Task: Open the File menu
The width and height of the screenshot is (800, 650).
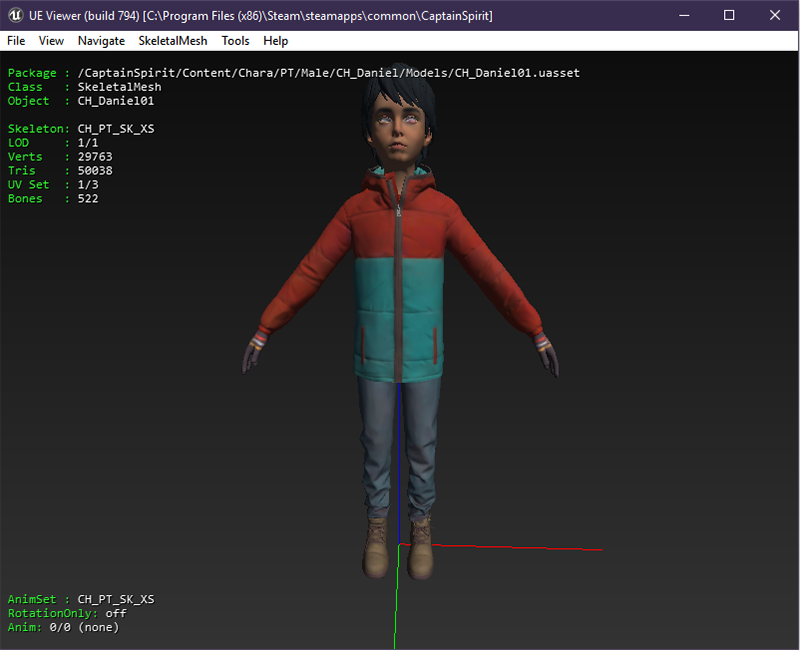Action: 16,41
